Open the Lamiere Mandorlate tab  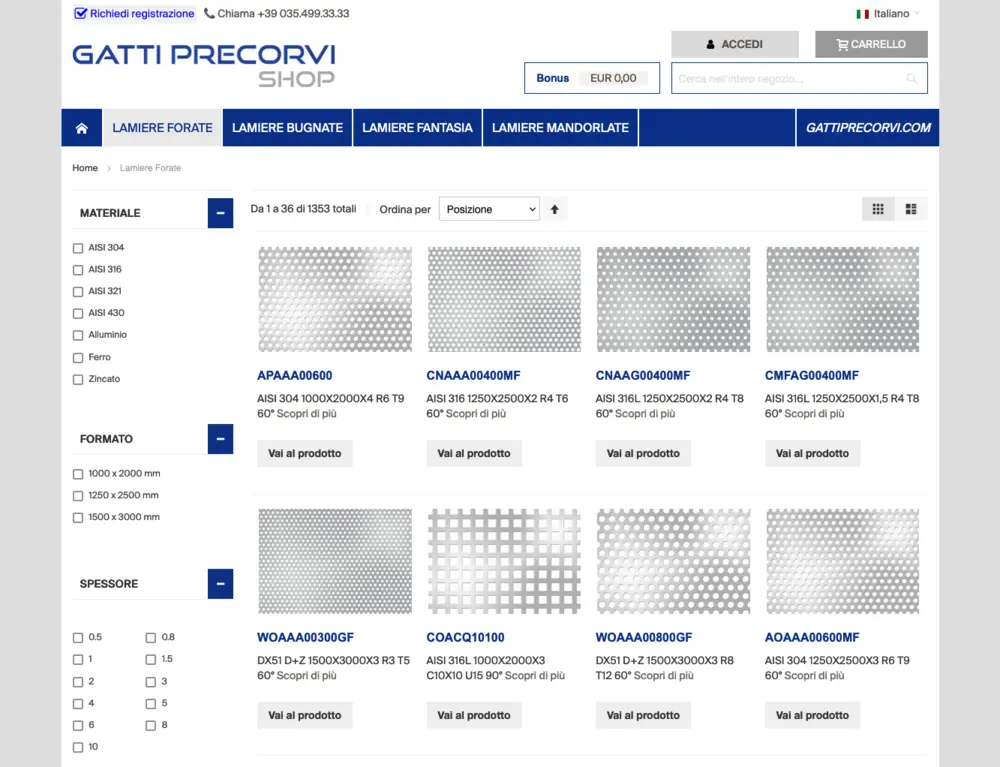tap(561, 128)
